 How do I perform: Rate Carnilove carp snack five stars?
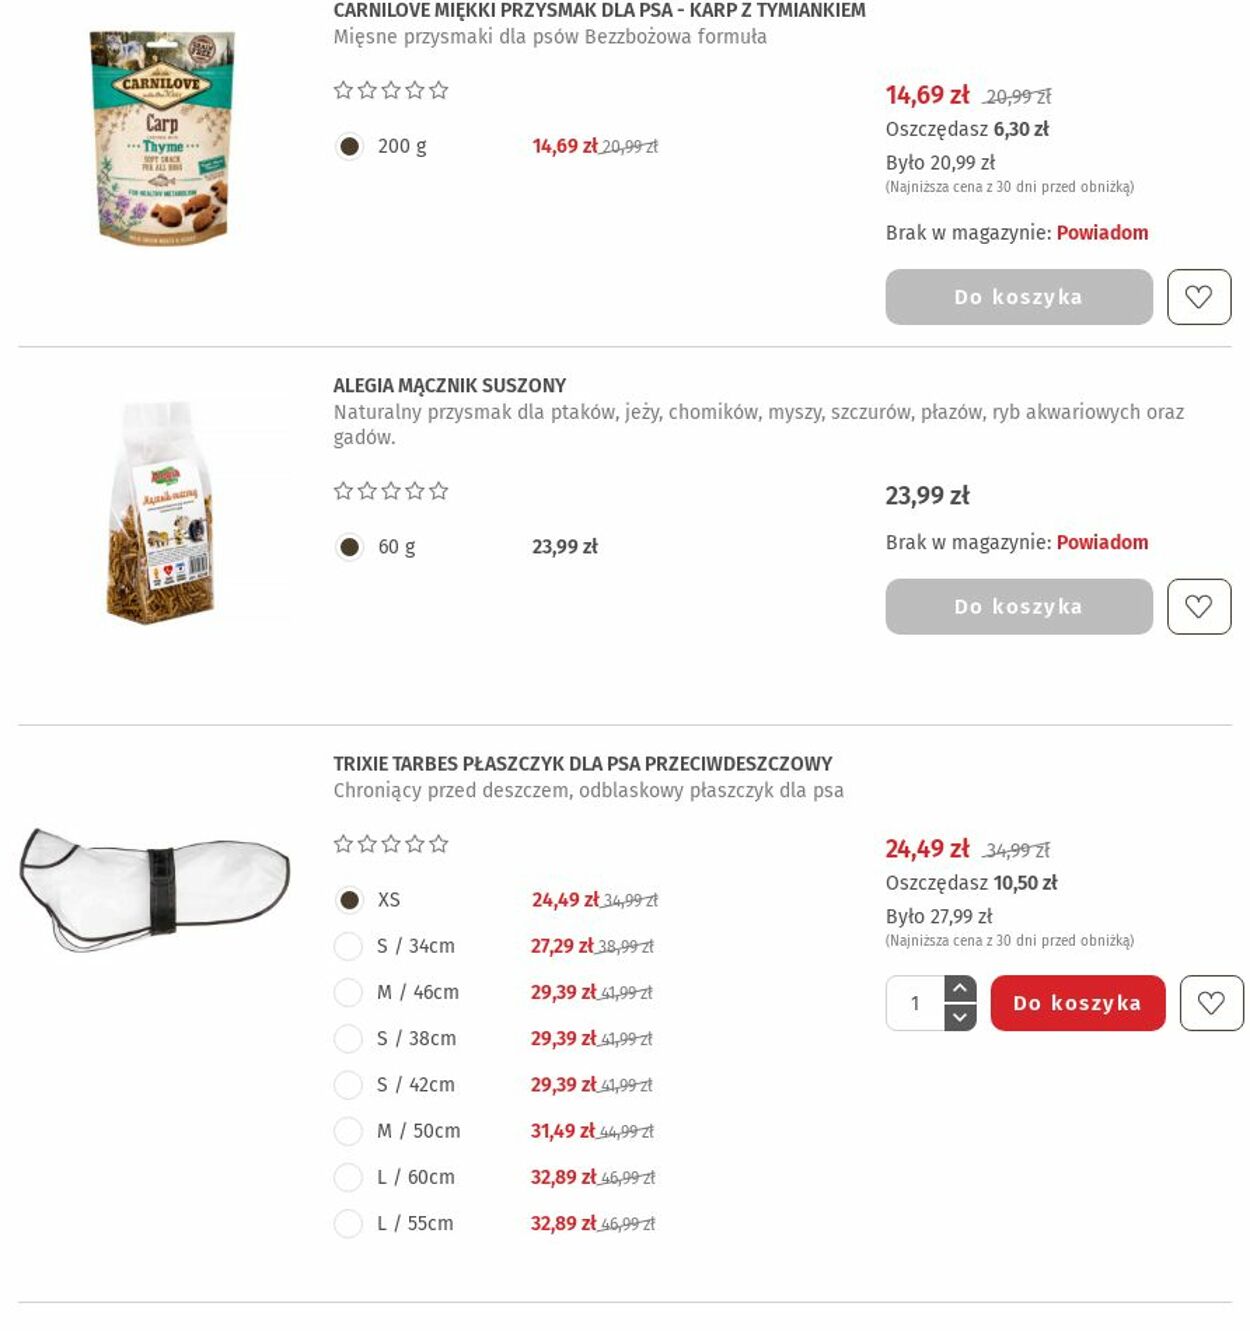pos(438,90)
